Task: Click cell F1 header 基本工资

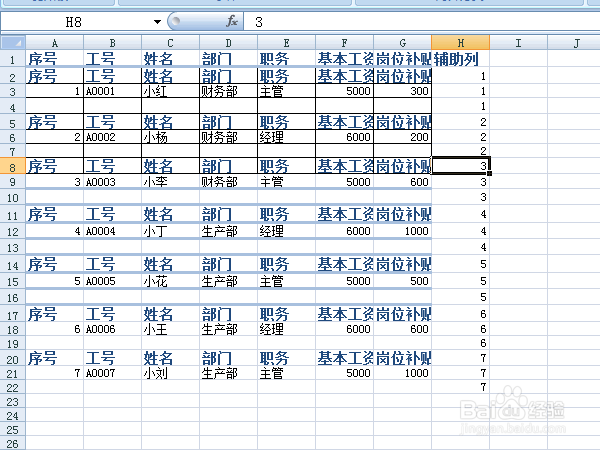Action: click(344, 59)
